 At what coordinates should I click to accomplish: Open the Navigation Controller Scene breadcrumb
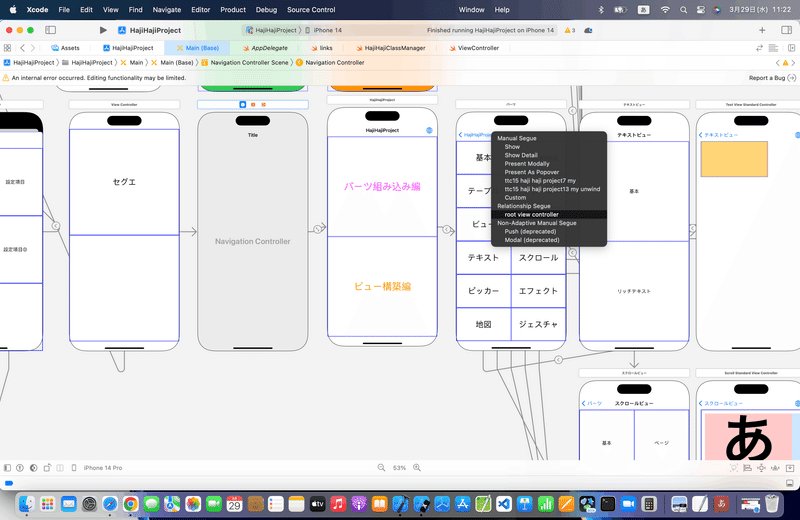coord(245,63)
